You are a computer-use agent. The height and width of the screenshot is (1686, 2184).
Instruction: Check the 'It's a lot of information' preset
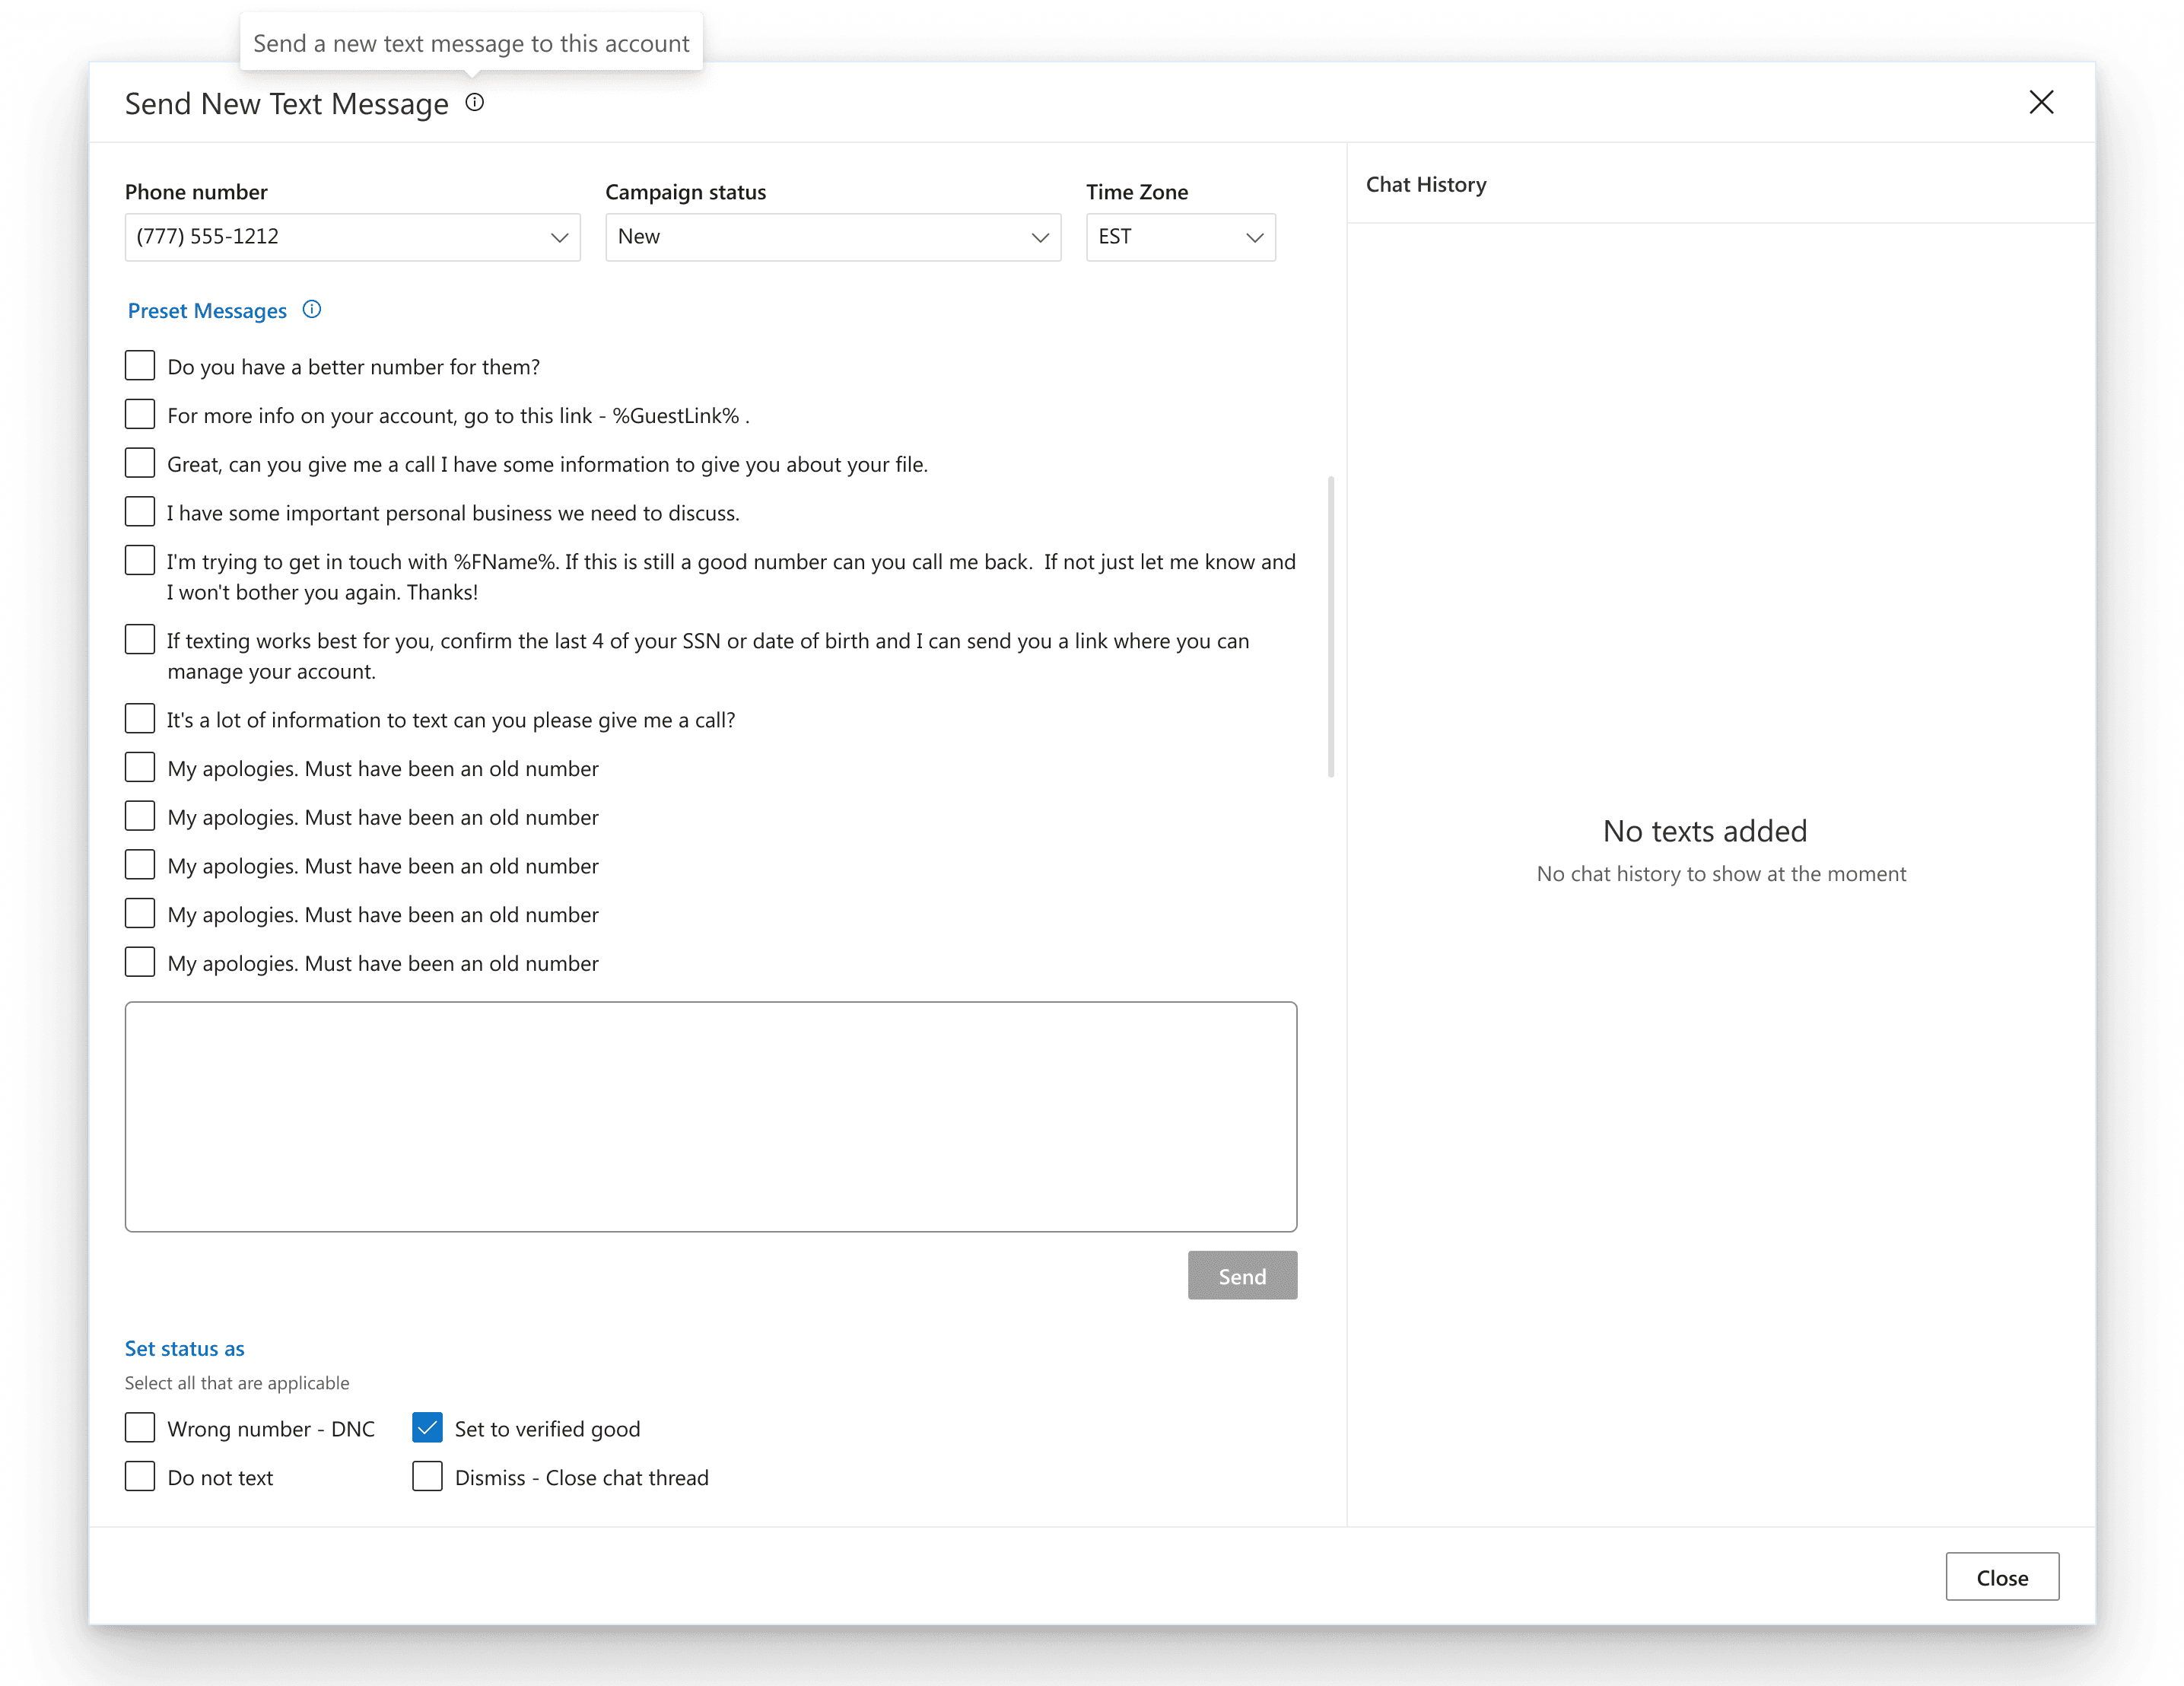coord(140,718)
